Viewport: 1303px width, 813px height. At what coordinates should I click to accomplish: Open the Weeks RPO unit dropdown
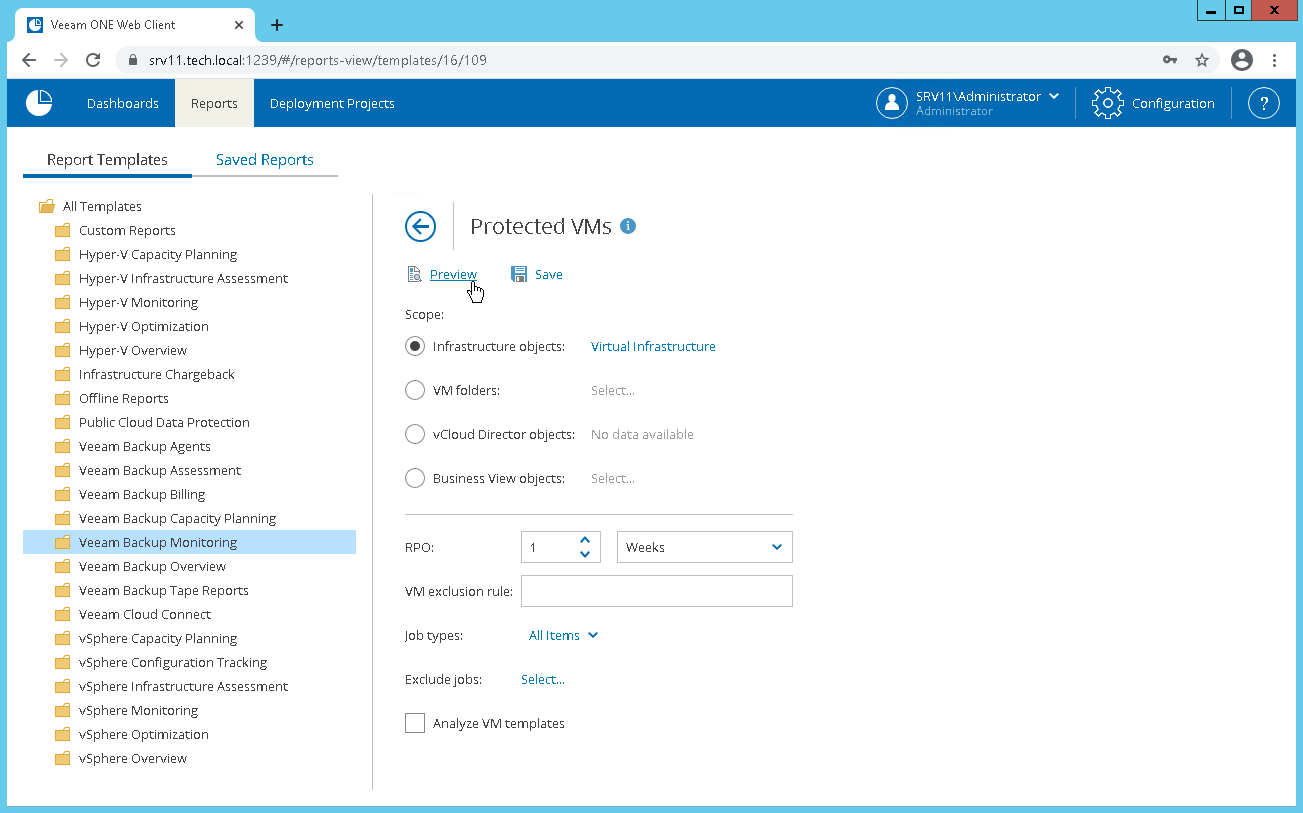coord(705,547)
